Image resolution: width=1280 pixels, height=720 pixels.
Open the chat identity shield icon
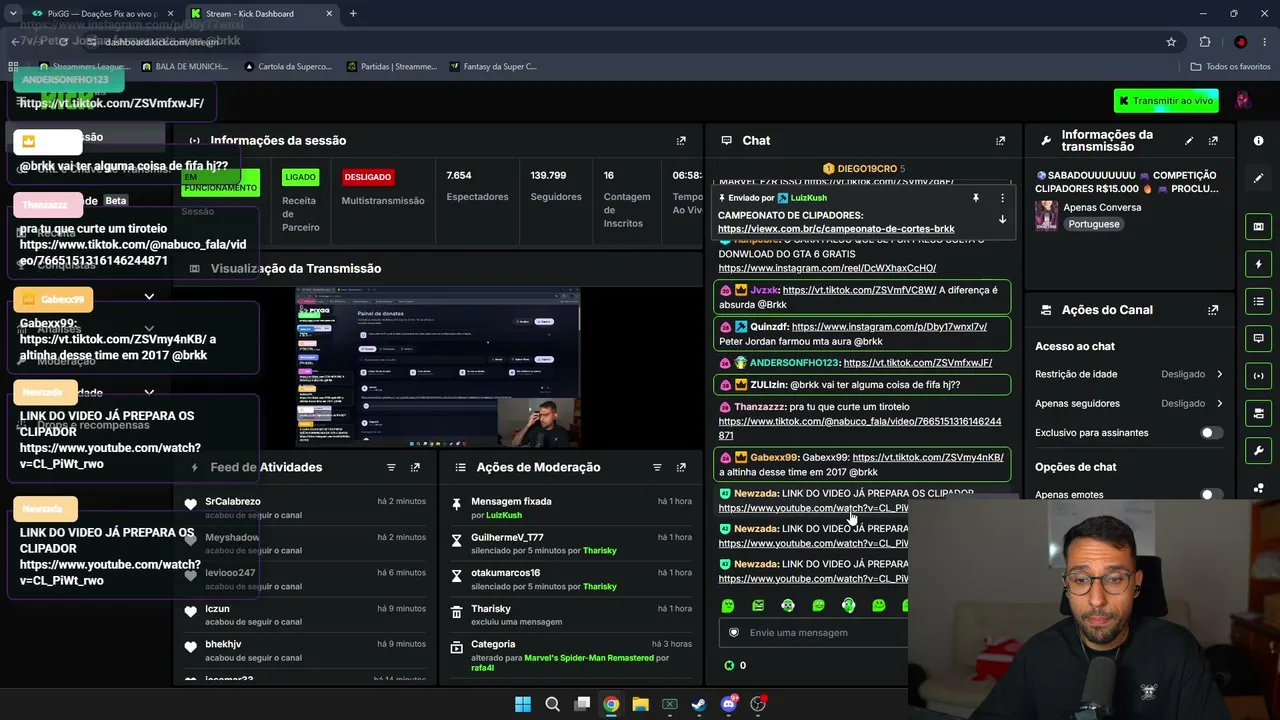click(733, 632)
